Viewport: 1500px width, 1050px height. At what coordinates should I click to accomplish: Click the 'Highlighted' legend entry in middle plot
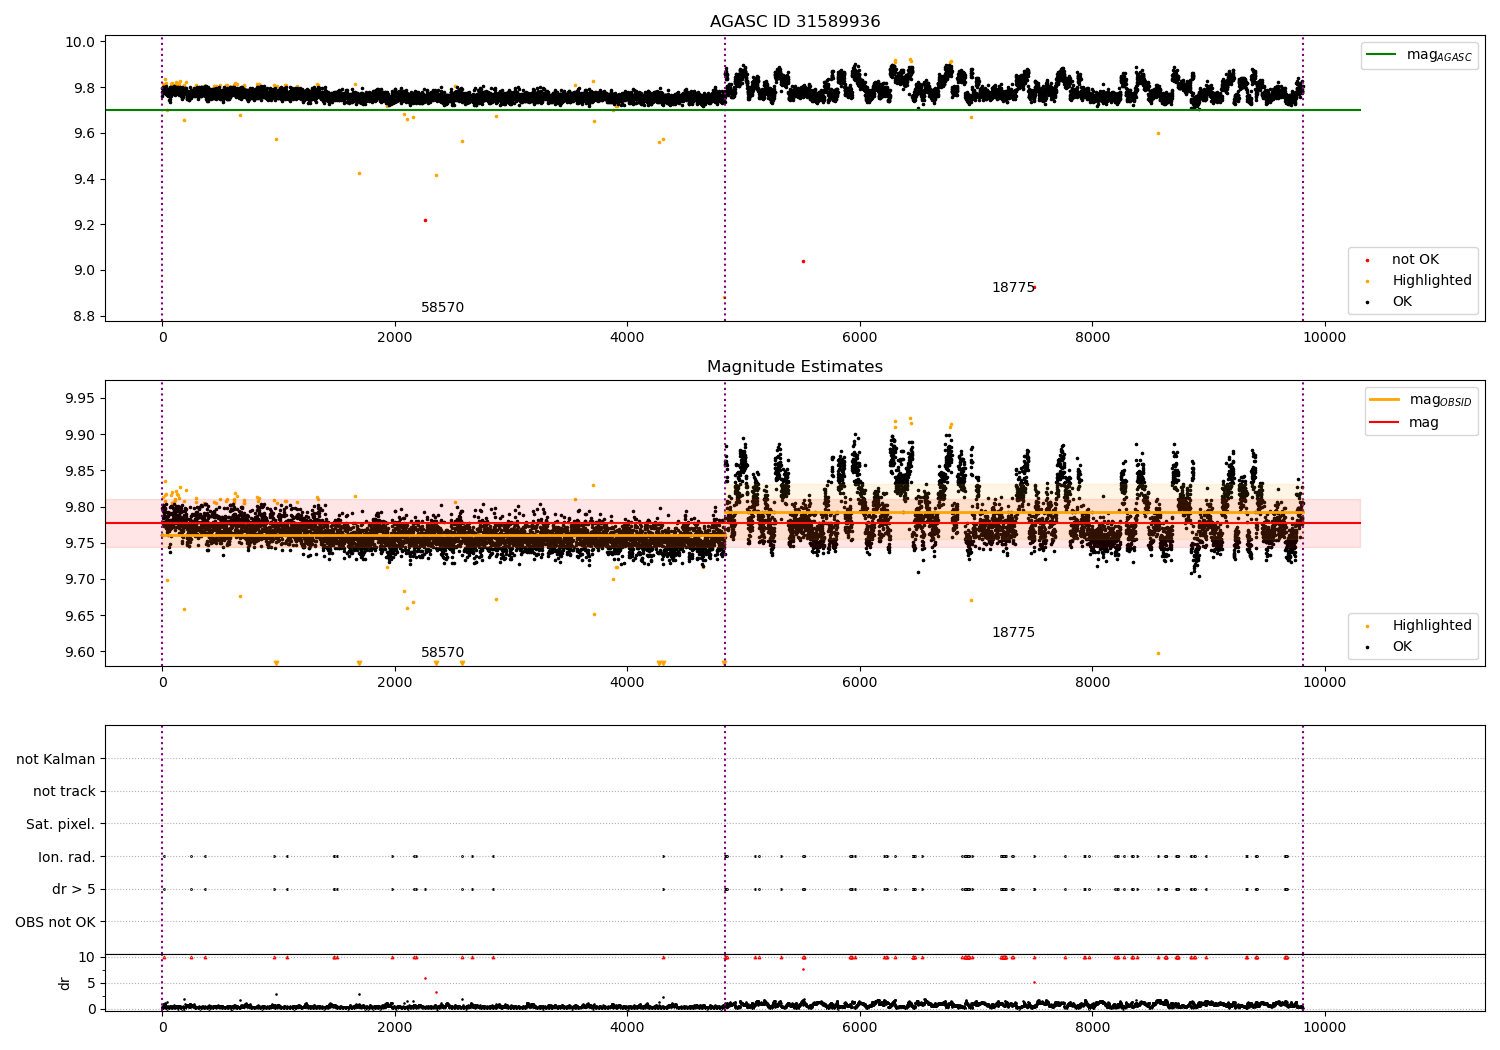[x=1431, y=626]
